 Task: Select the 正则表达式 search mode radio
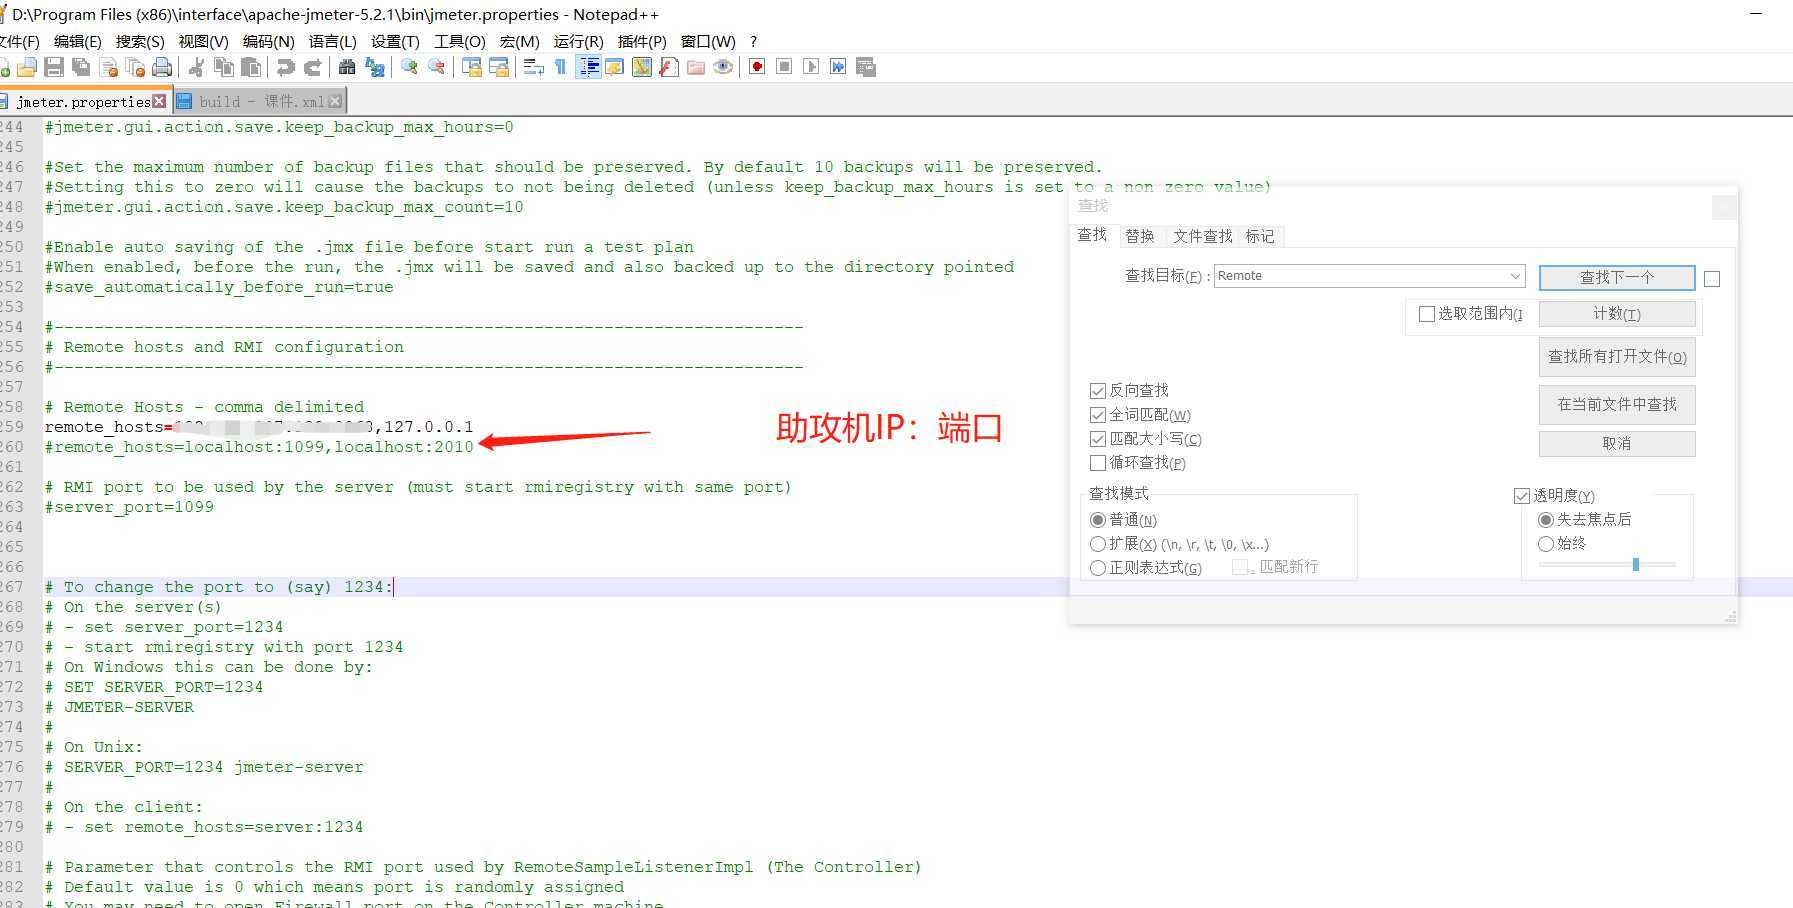coord(1098,568)
